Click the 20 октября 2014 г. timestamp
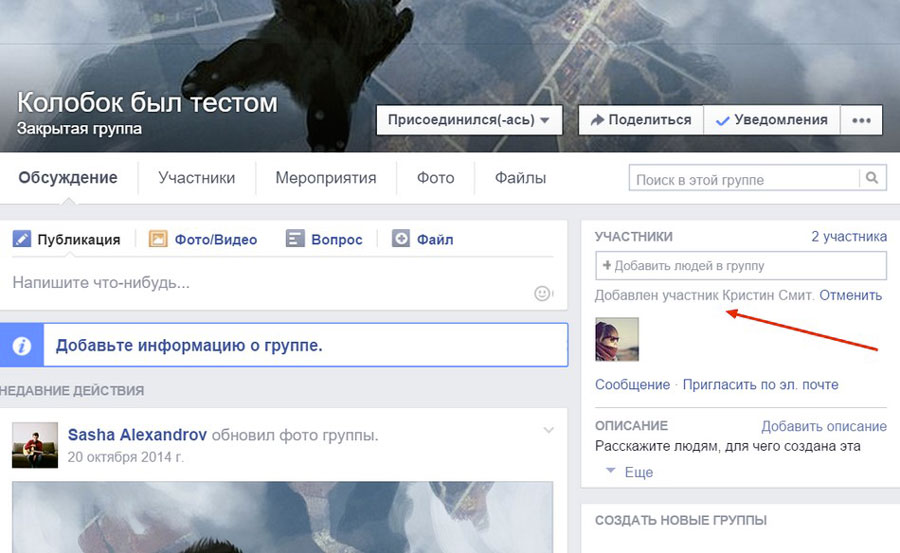Screen dimensions: 900x553 point(126,457)
